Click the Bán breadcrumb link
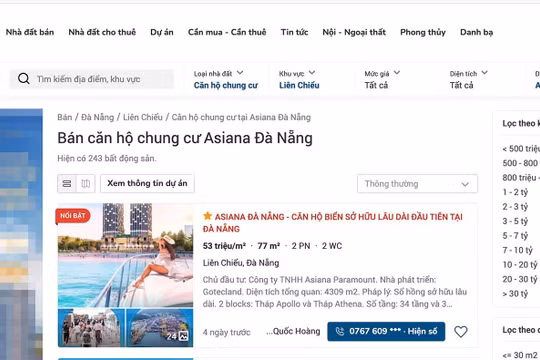The height and width of the screenshot is (360, 540). click(65, 117)
